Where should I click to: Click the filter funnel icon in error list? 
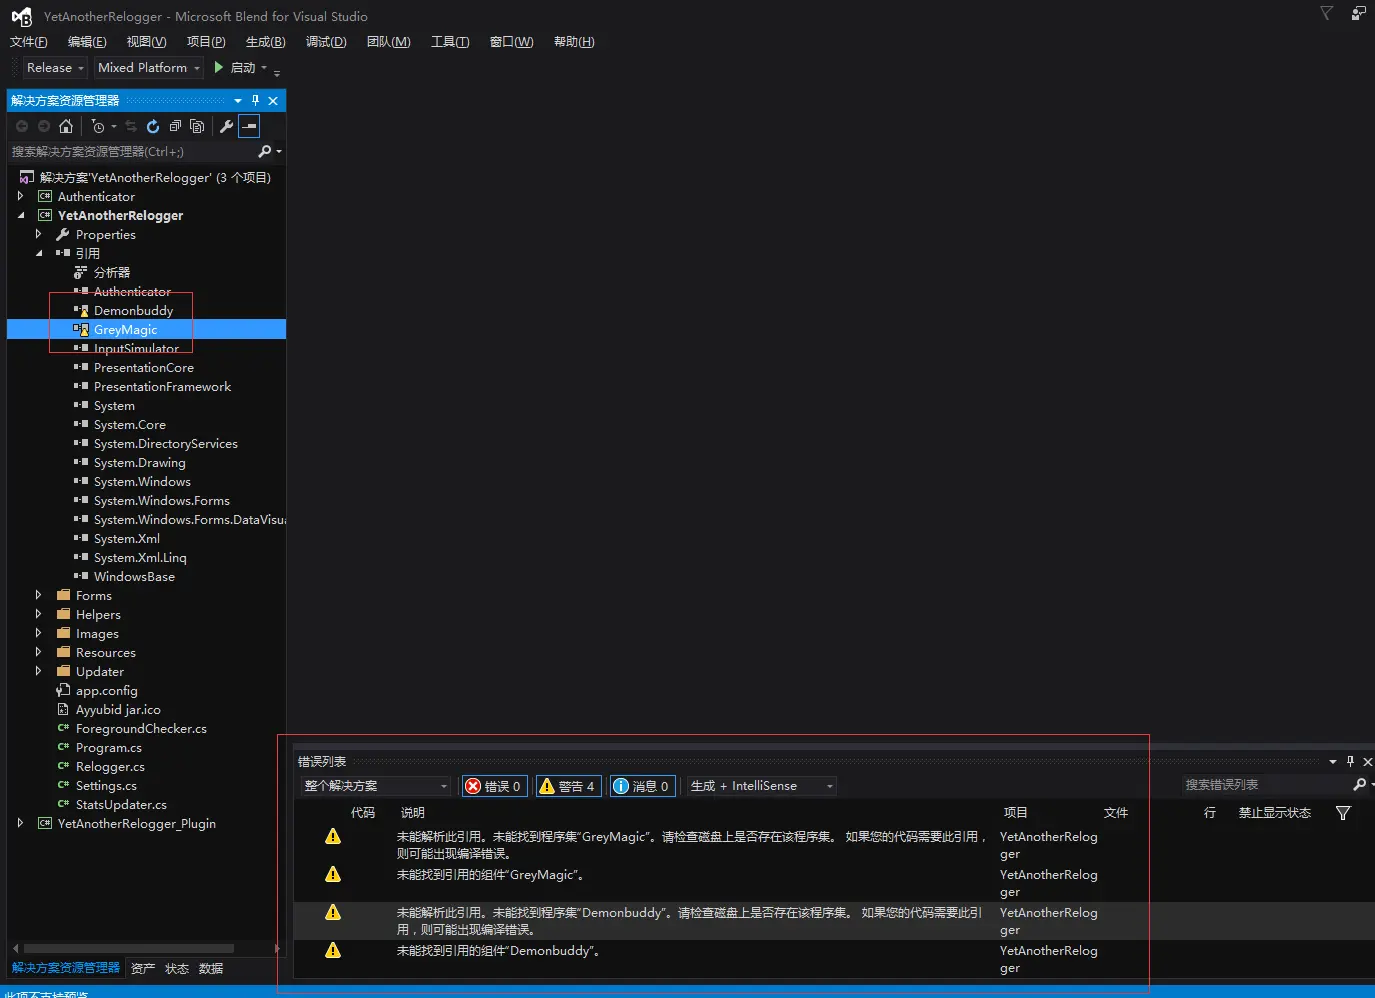point(1343,813)
